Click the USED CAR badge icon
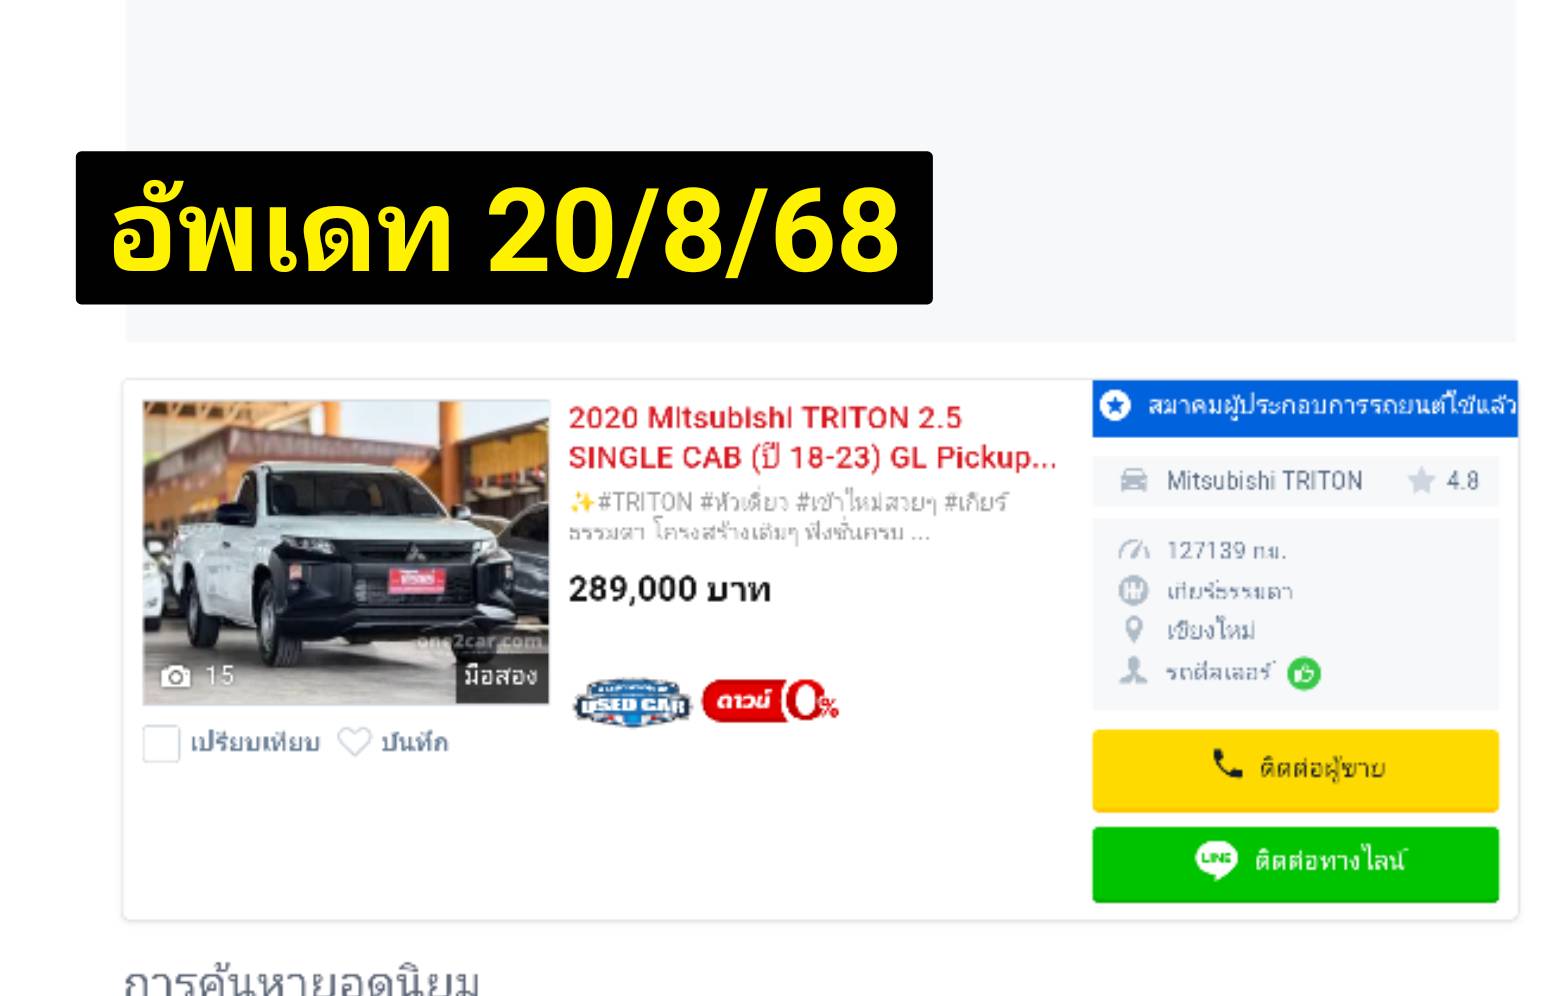The width and height of the screenshot is (1558, 996). pyautogui.click(x=632, y=703)
